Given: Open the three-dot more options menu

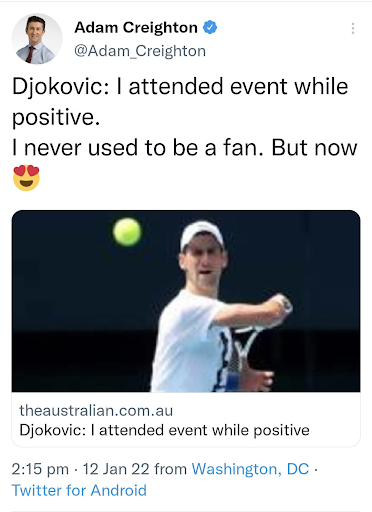Looking at the screenshot, I should (353, 28).
